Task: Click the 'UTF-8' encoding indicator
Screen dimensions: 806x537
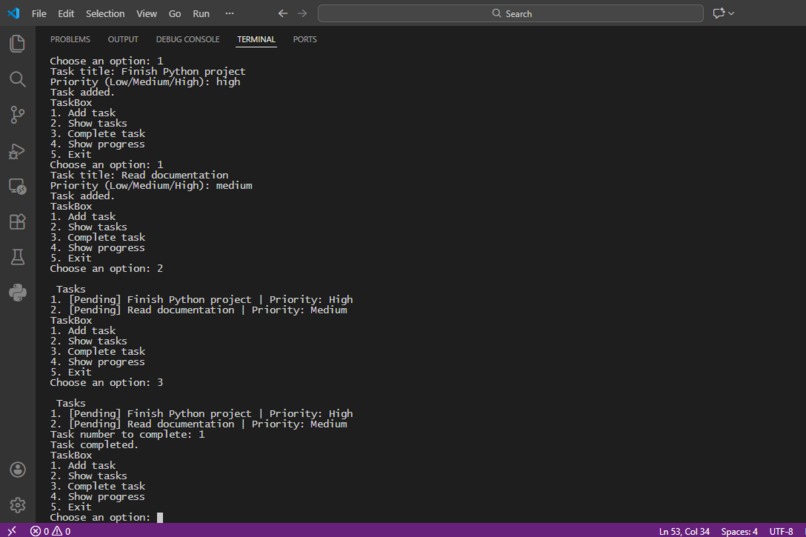Action: 781,531
